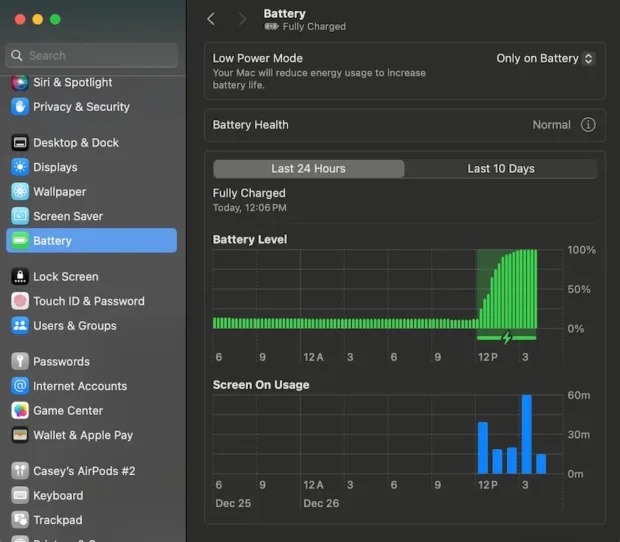Click the Battery Health label

pyautogui.click(x=250, y=125)
